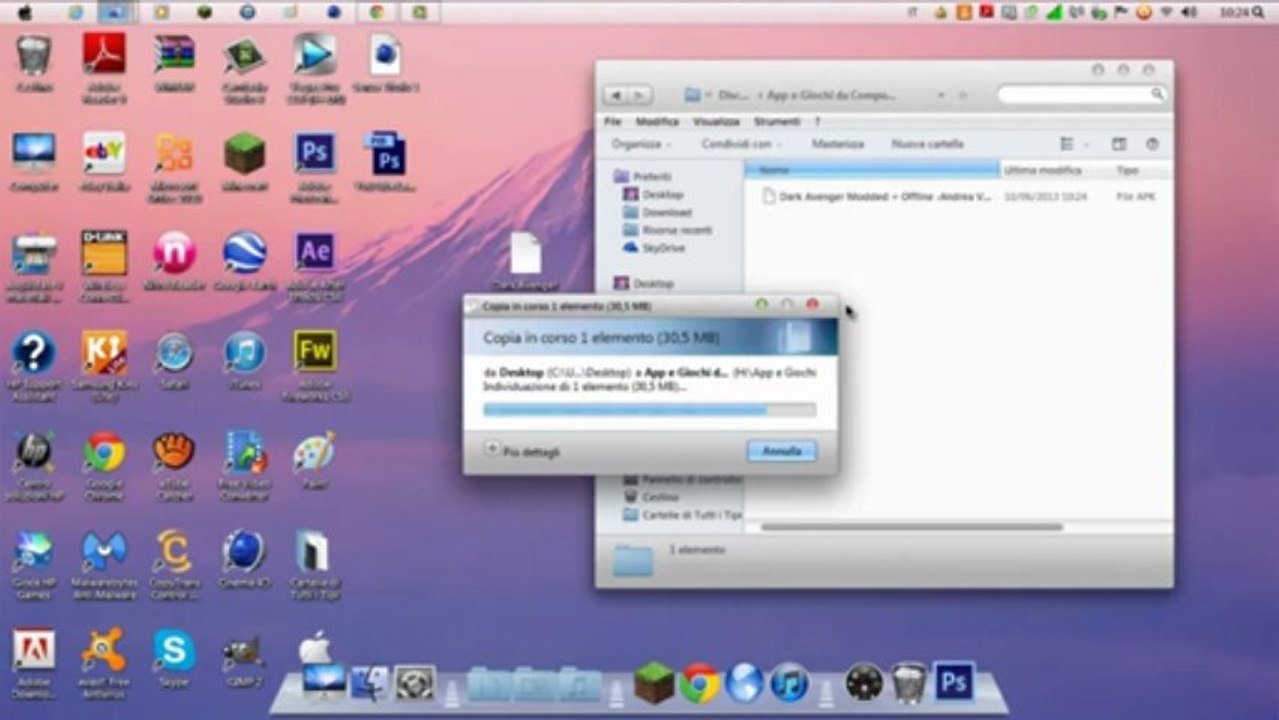Open the WinRAR desktop shortcut
1279x720 pixels.
coord(175,55)
